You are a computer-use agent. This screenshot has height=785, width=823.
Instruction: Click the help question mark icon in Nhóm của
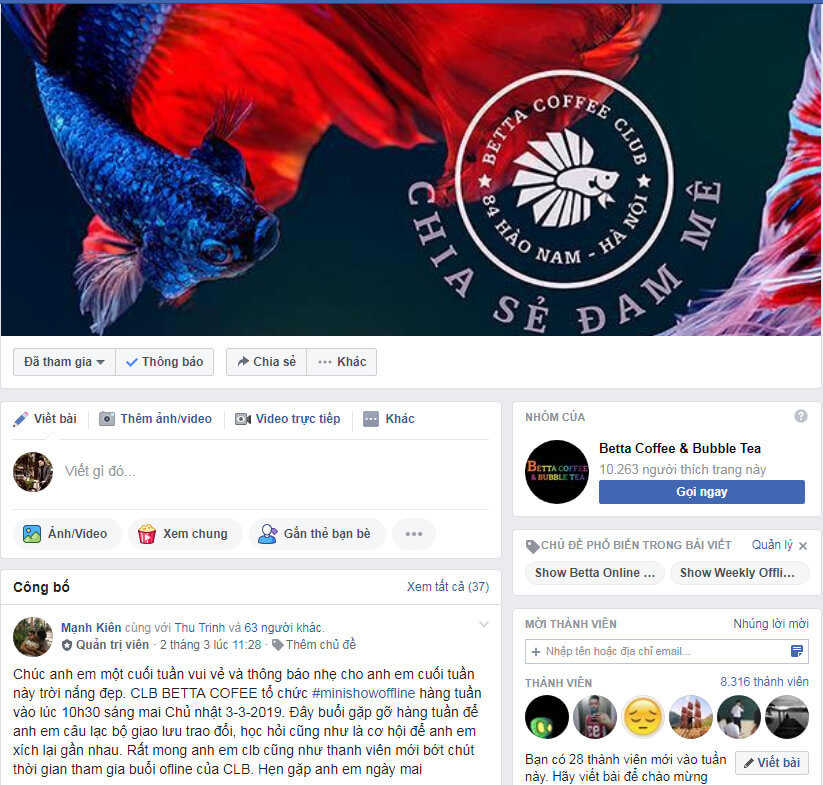(800, 416)
